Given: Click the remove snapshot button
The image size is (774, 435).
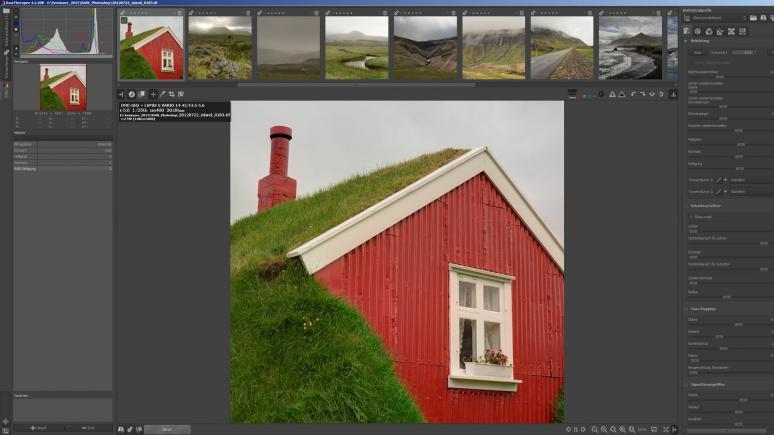Looking at the screenshot, I should point(88,428).
